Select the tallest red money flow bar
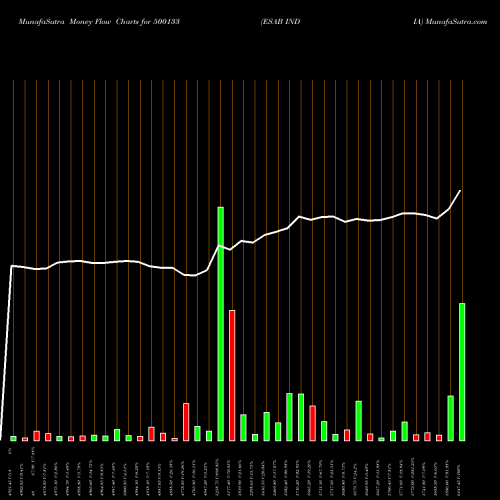 232,376
